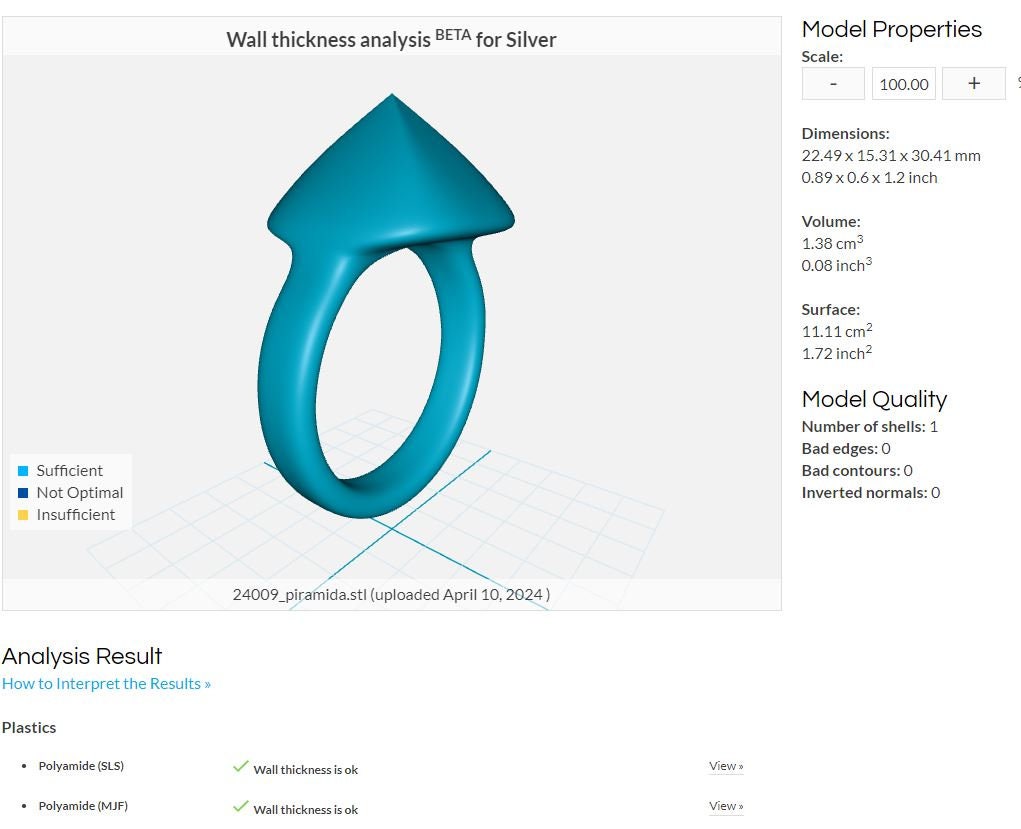Select the 24009_piramida.stl filename caption
This screenshot has height=829, width=1021.
point(300,595)
